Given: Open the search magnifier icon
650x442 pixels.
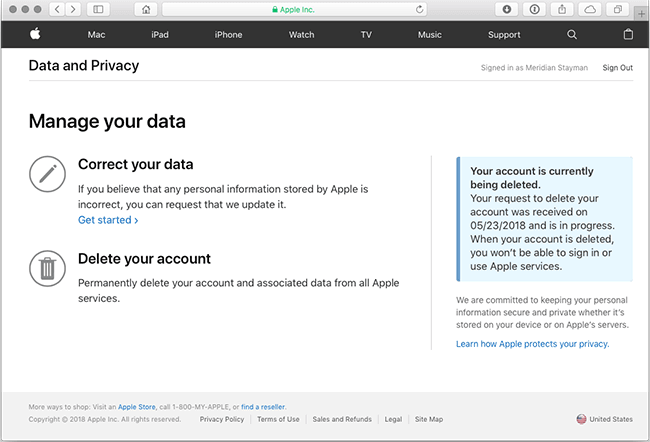Looking at the screenshot, I should click(572, 34).
